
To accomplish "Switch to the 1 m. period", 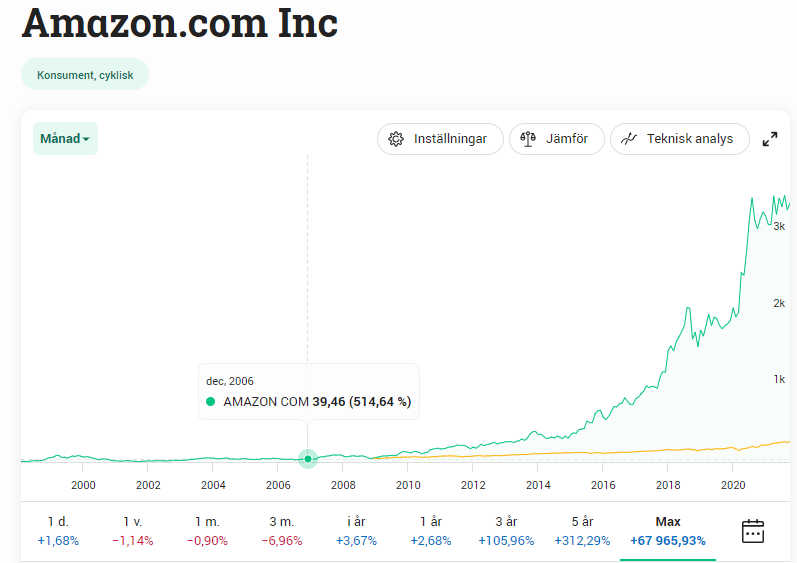I will pyautogui.click(x=207, y=531).
